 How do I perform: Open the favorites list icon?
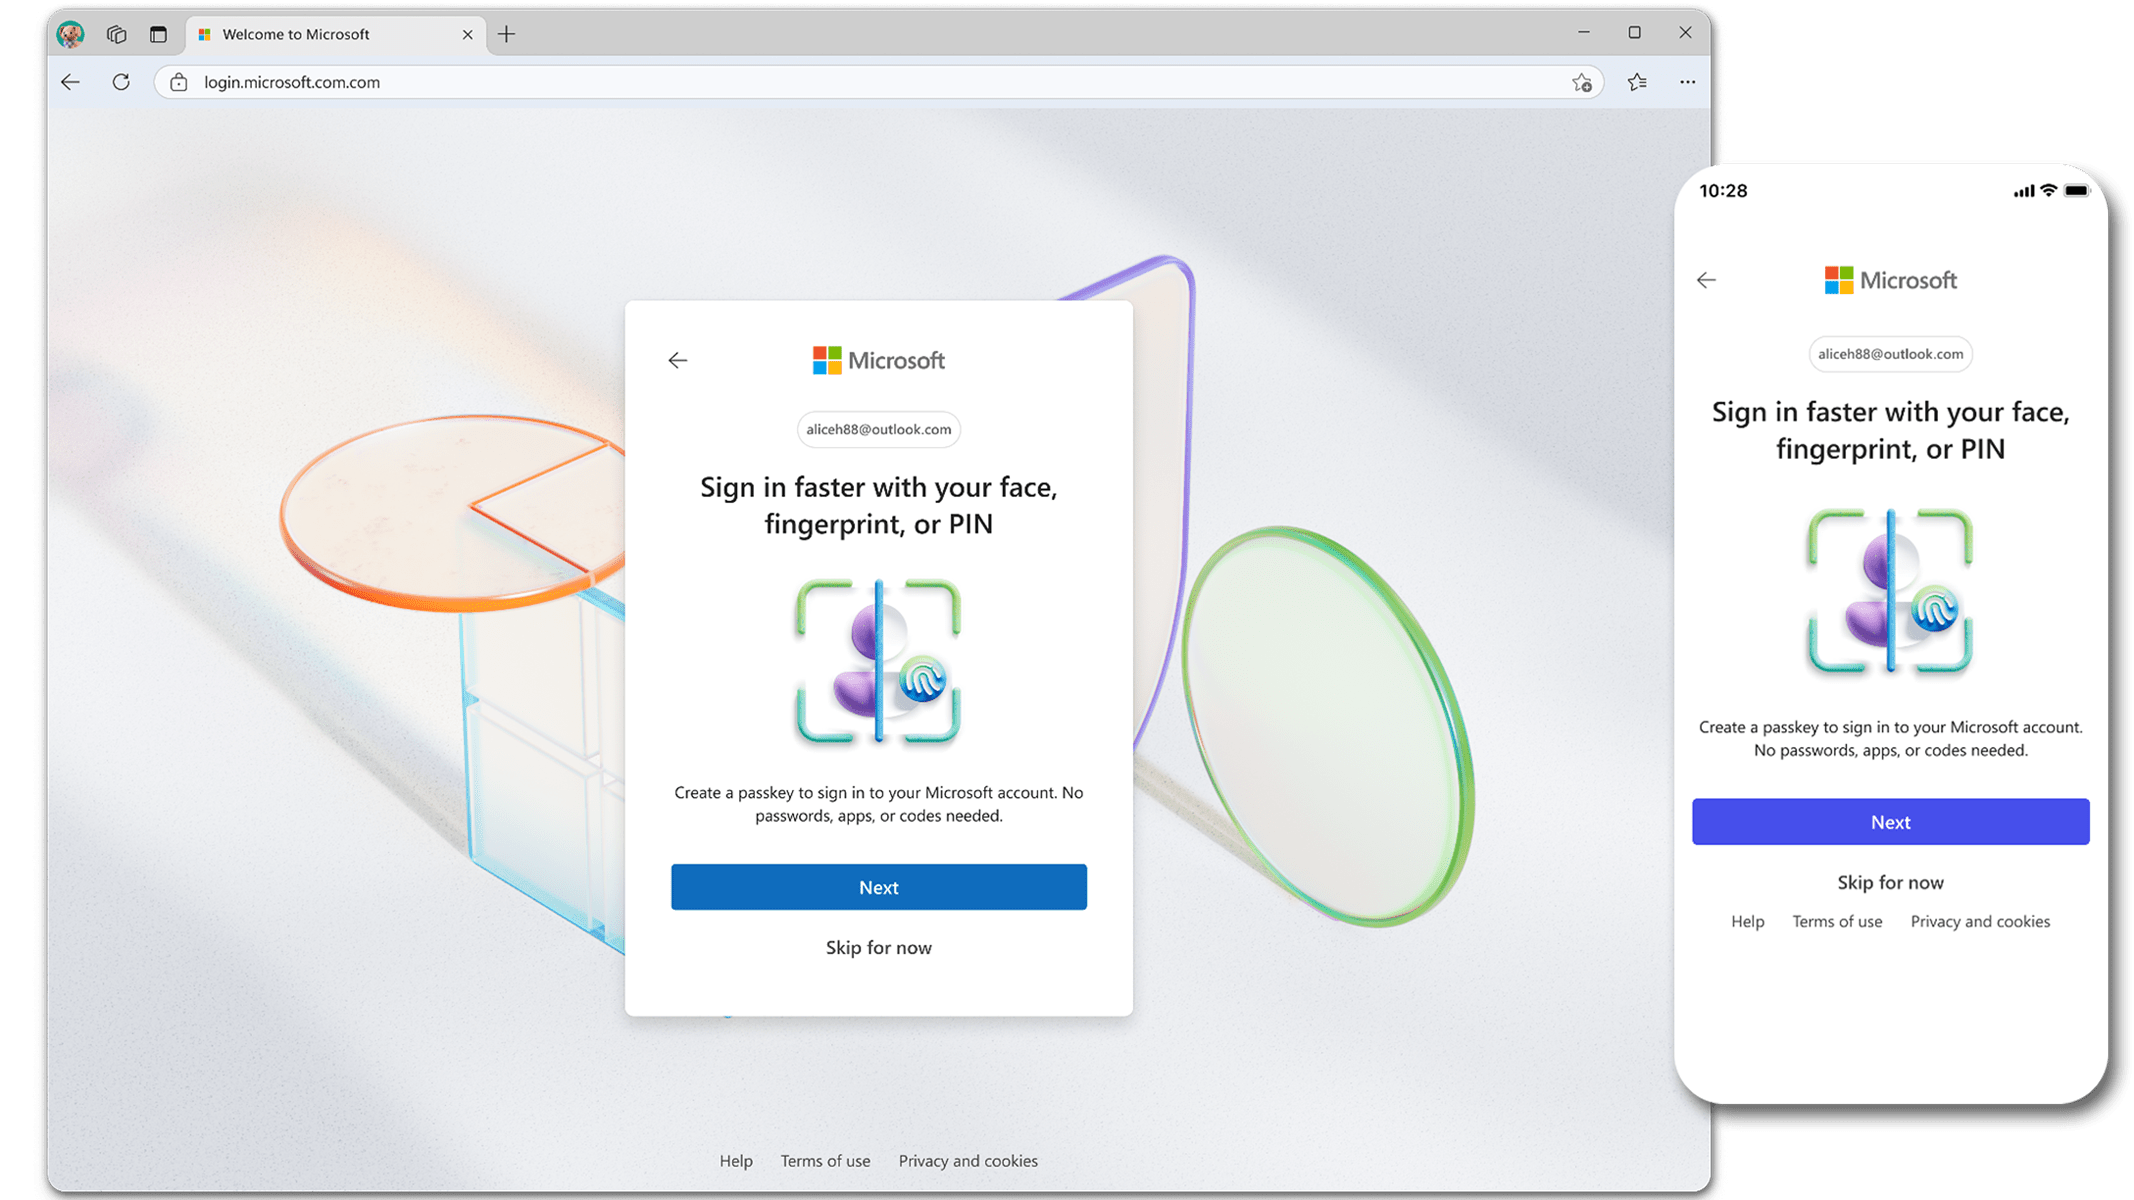pyautogui.click(x=1637, y=82)
